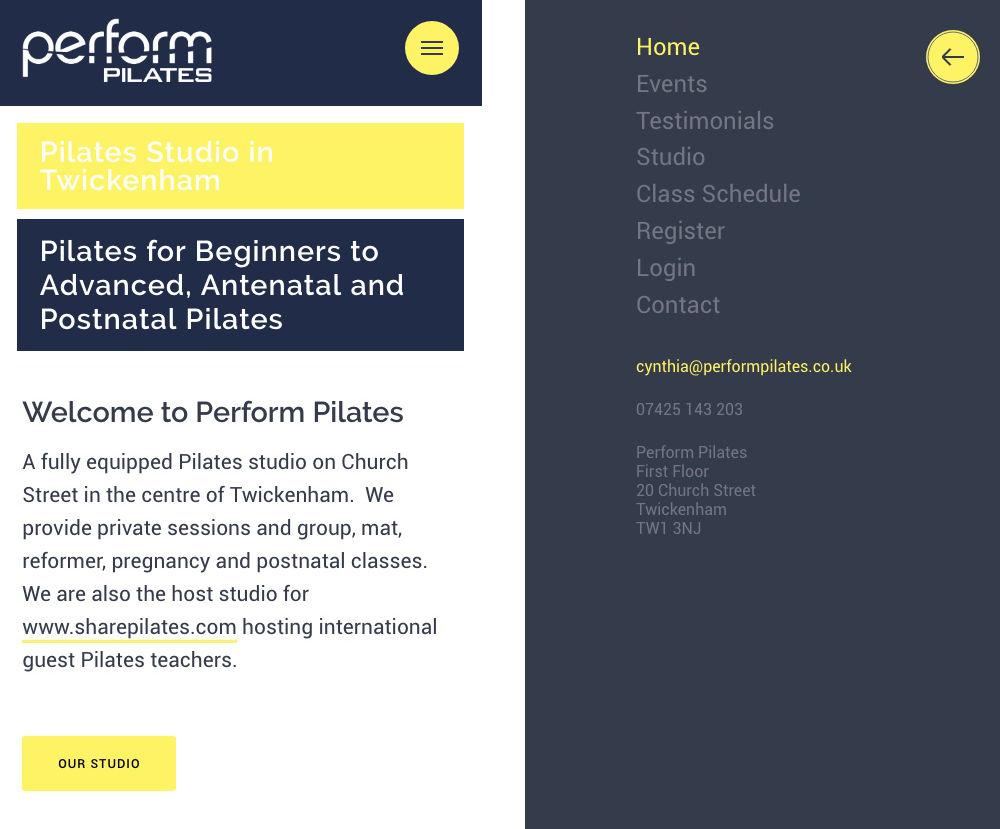Click the 20 Church Street address text

pyautogui.click(x=696, y=490)
